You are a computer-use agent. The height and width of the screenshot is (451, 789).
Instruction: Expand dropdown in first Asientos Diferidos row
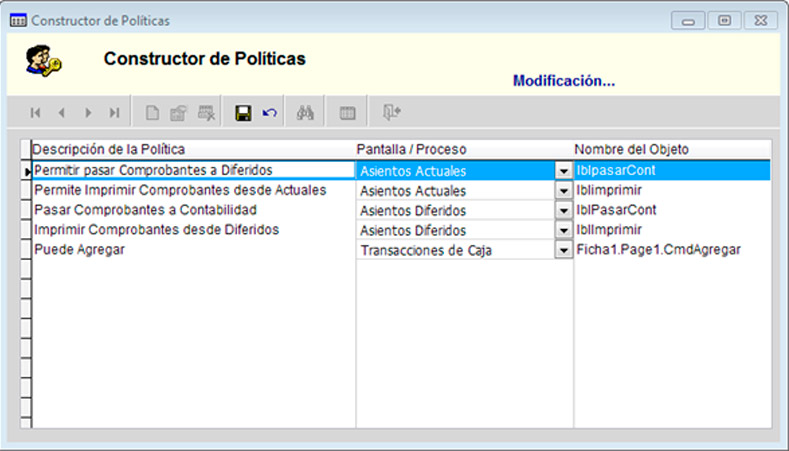pyautogui.click(x=563, y=211)
